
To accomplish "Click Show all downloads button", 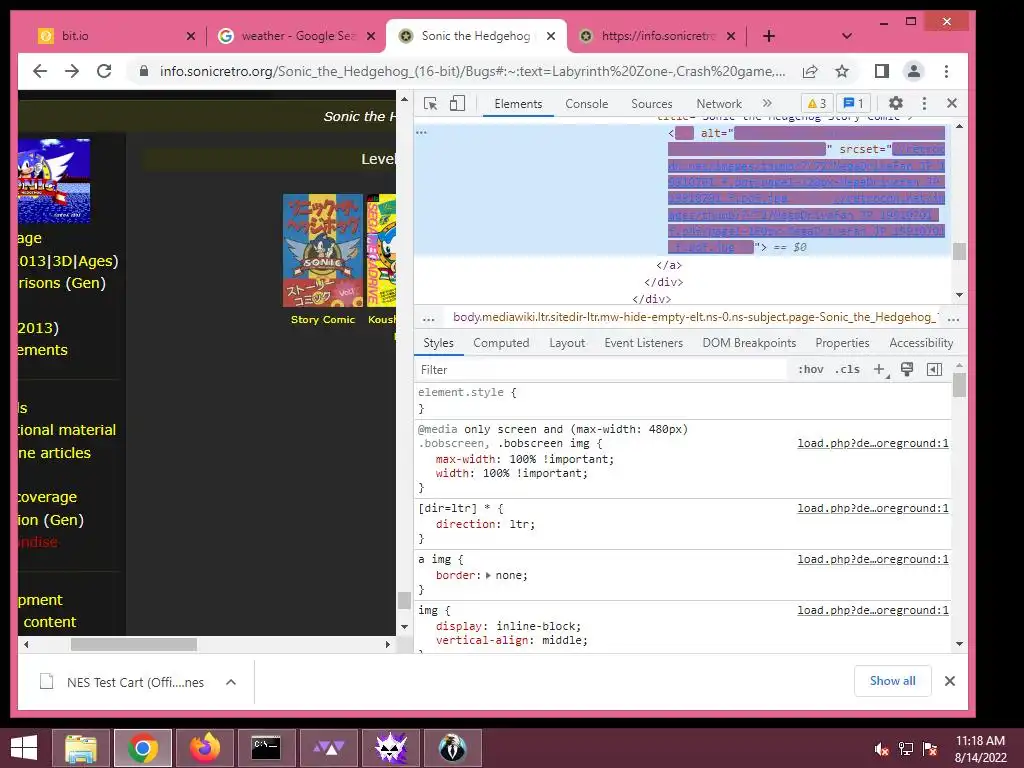I will click(x=892, y=681).
